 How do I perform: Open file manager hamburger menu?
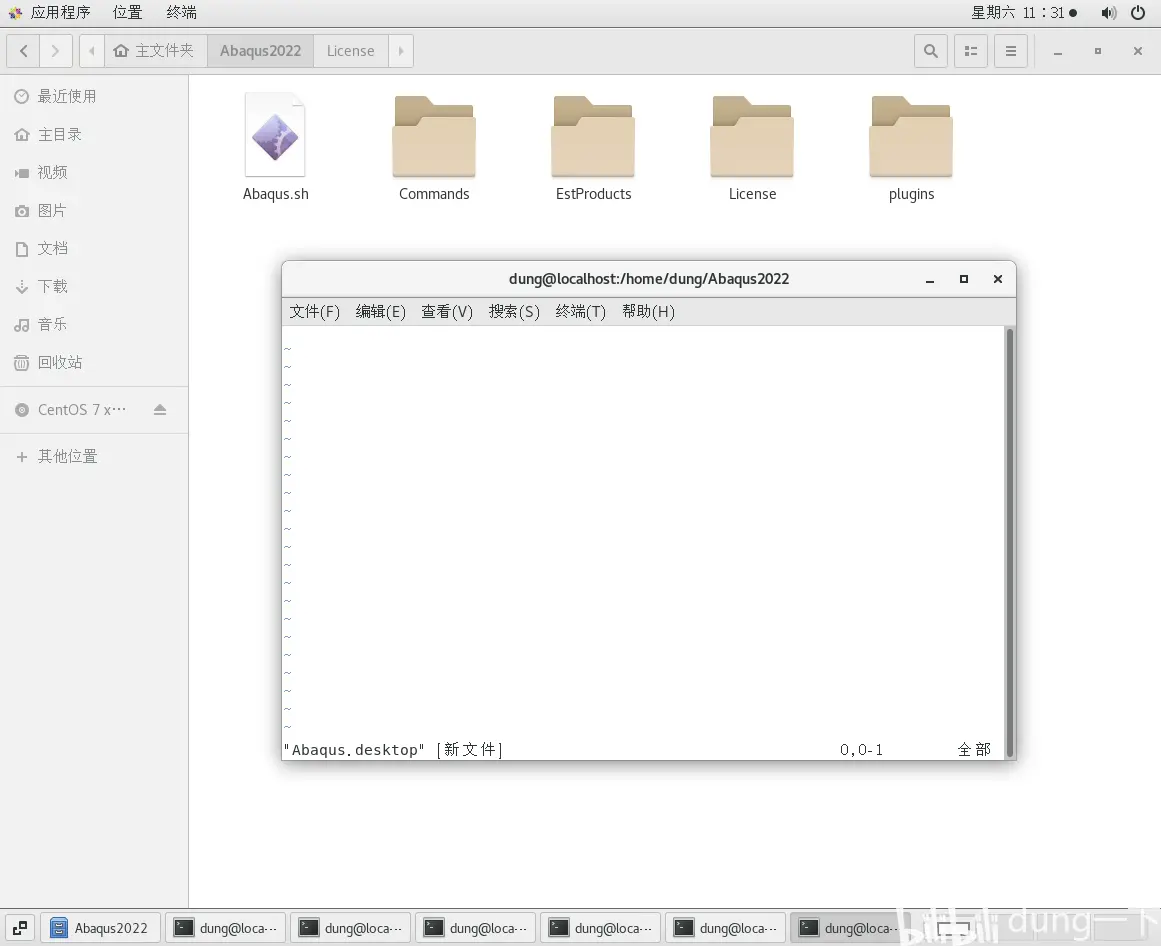1011,51
